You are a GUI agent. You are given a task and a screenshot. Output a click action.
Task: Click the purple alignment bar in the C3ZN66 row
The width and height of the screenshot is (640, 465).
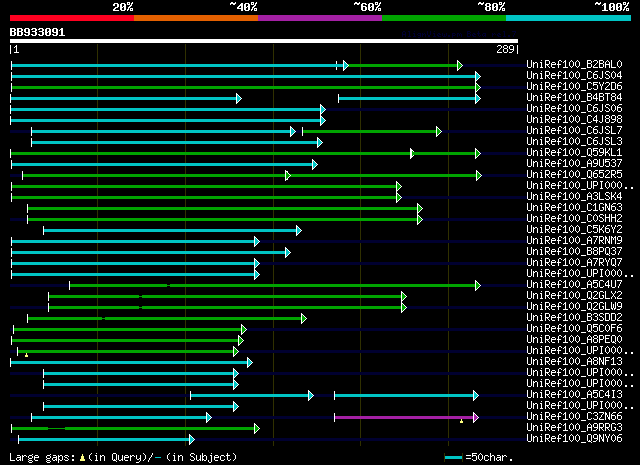click(x=404, y=417)
